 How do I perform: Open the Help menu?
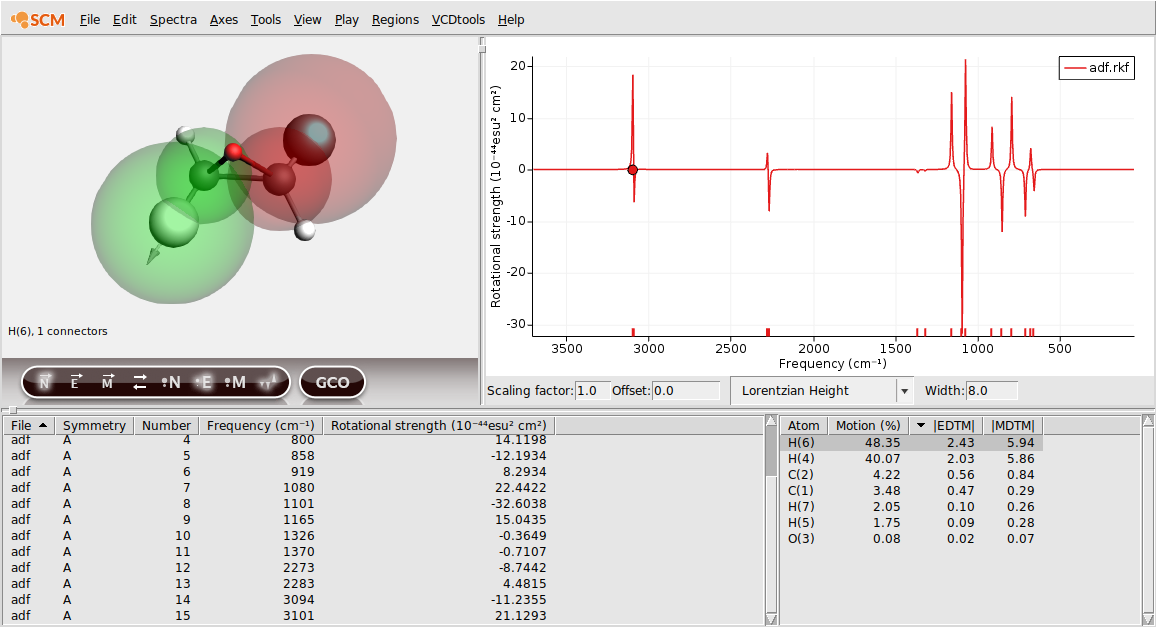511,20
